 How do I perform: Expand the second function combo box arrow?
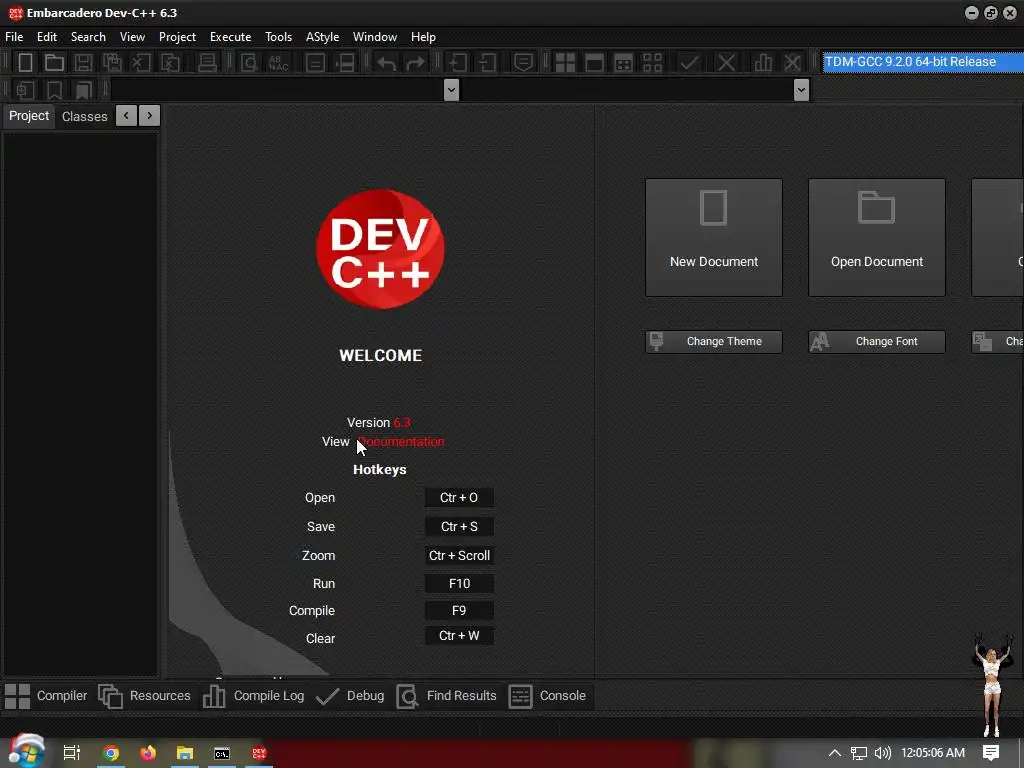pyautogui.click(x=801, y=90)
